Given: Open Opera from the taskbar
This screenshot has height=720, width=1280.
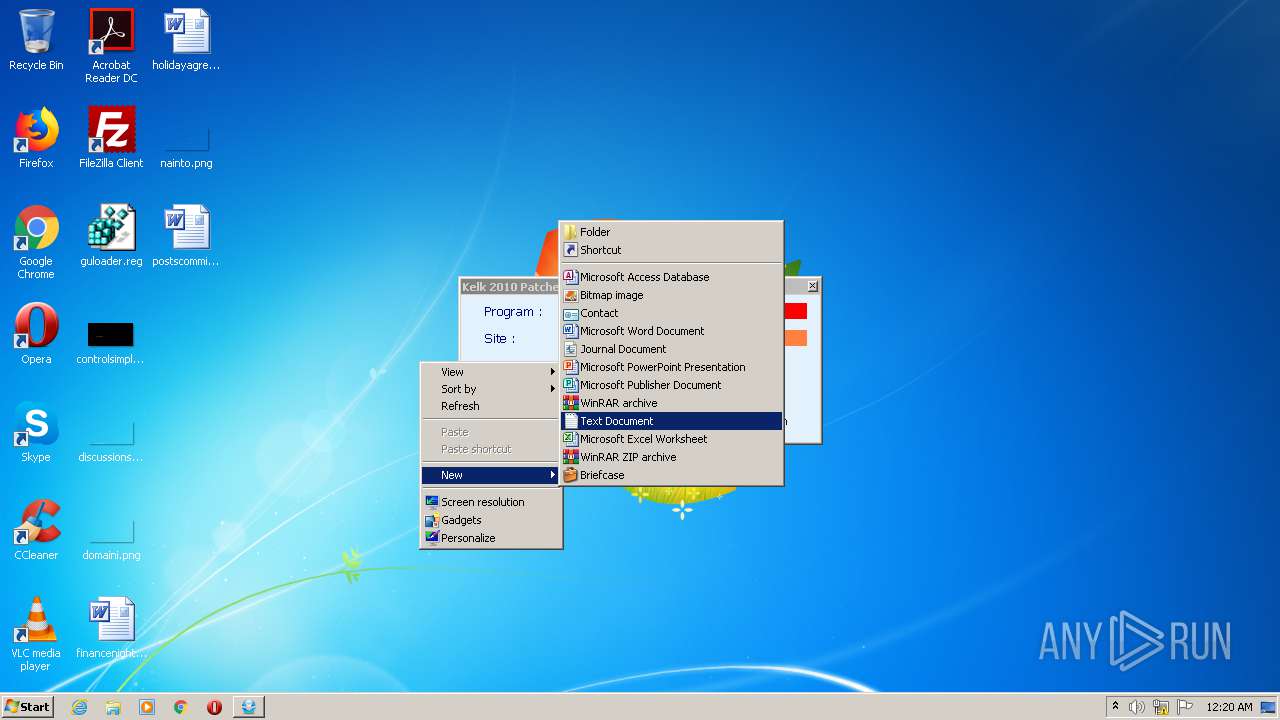Looking at the screenshot, I should point(214,707).
